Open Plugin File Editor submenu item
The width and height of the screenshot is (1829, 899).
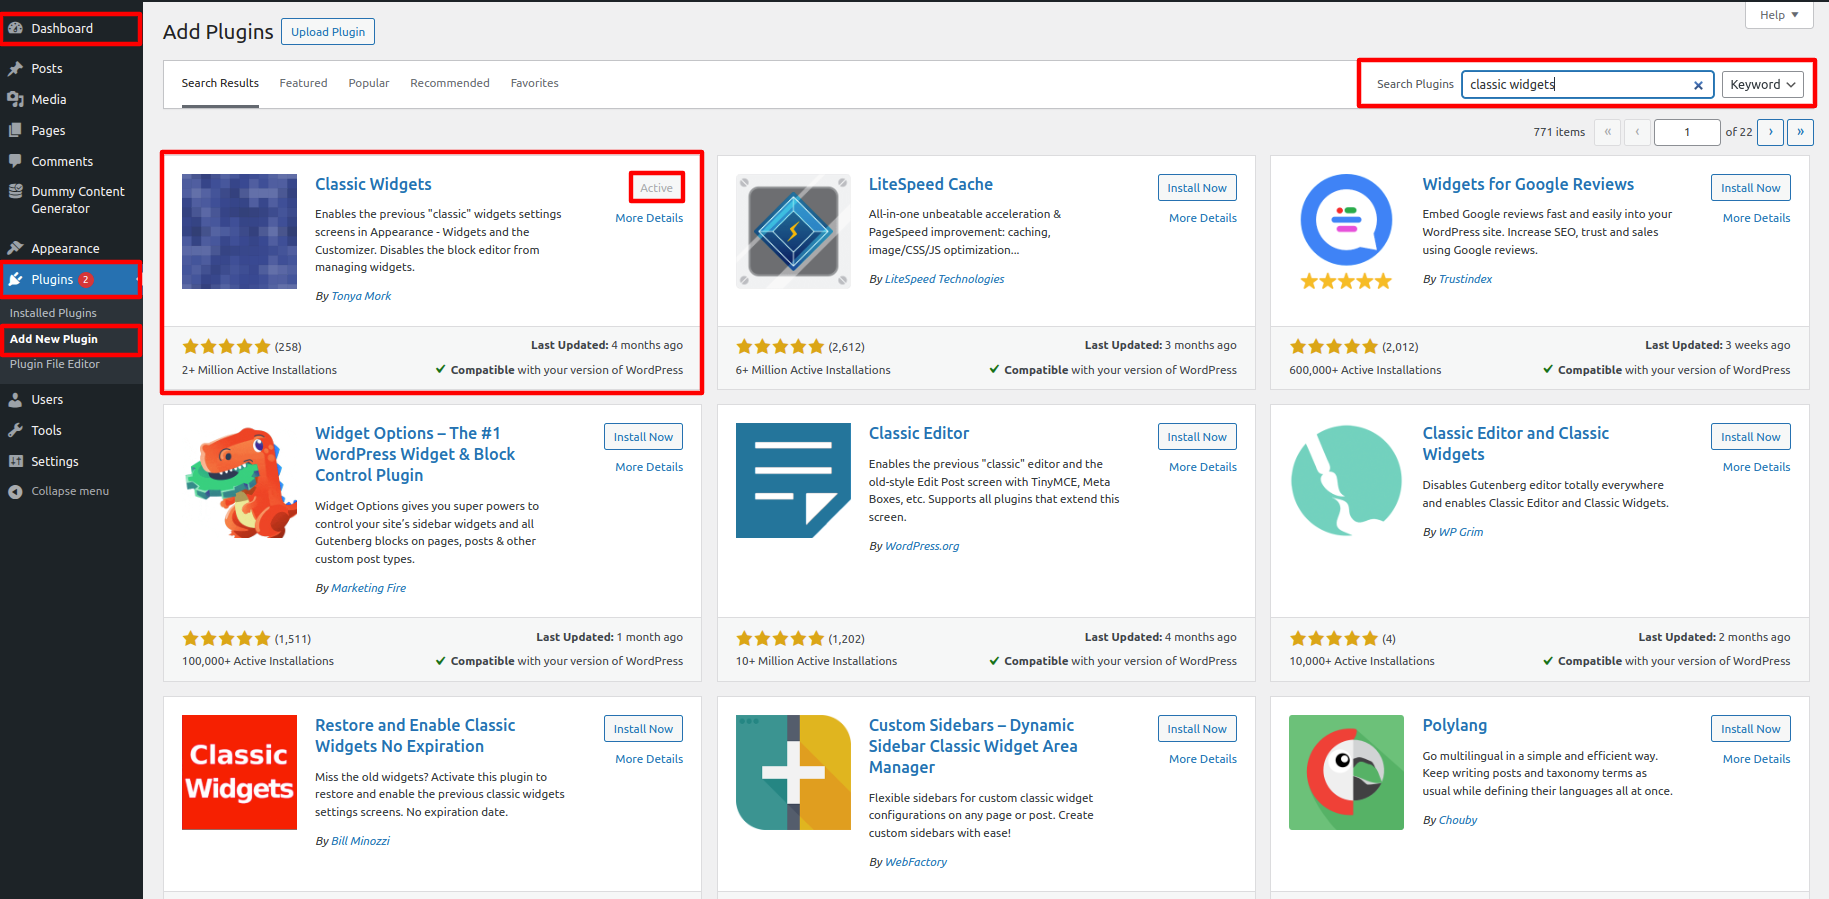(x=55, y=364)
